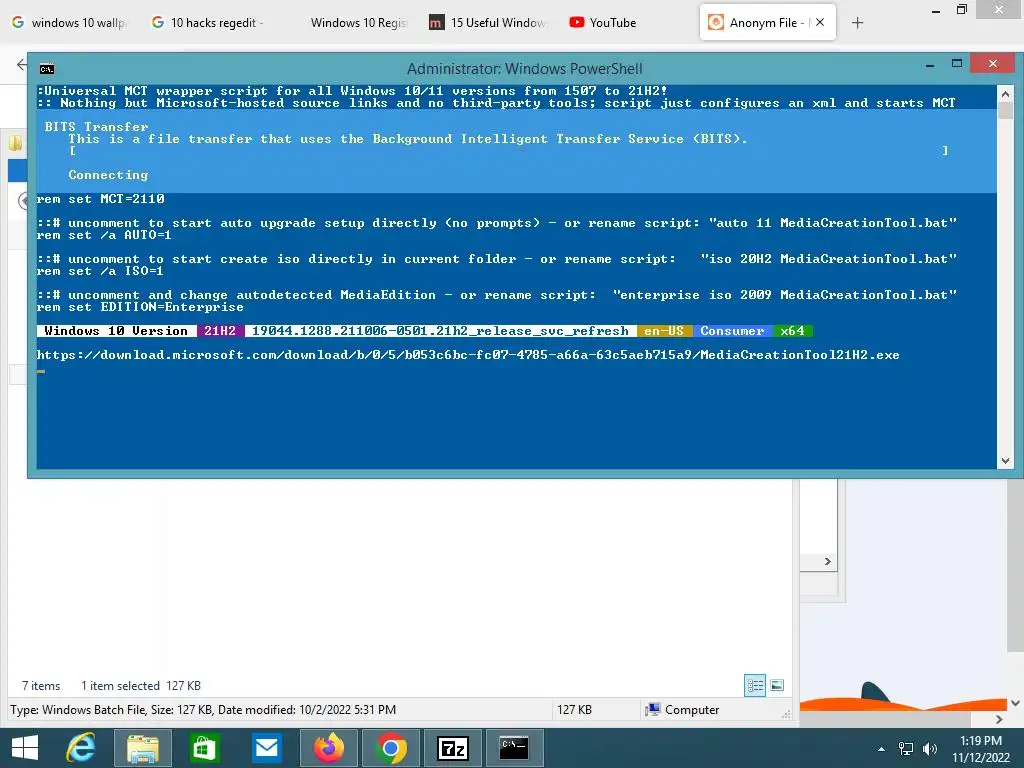Viewport: 1024px width, 768px height.
Task: Click the Consumer edition label
Action: click(x=732, y=330)
